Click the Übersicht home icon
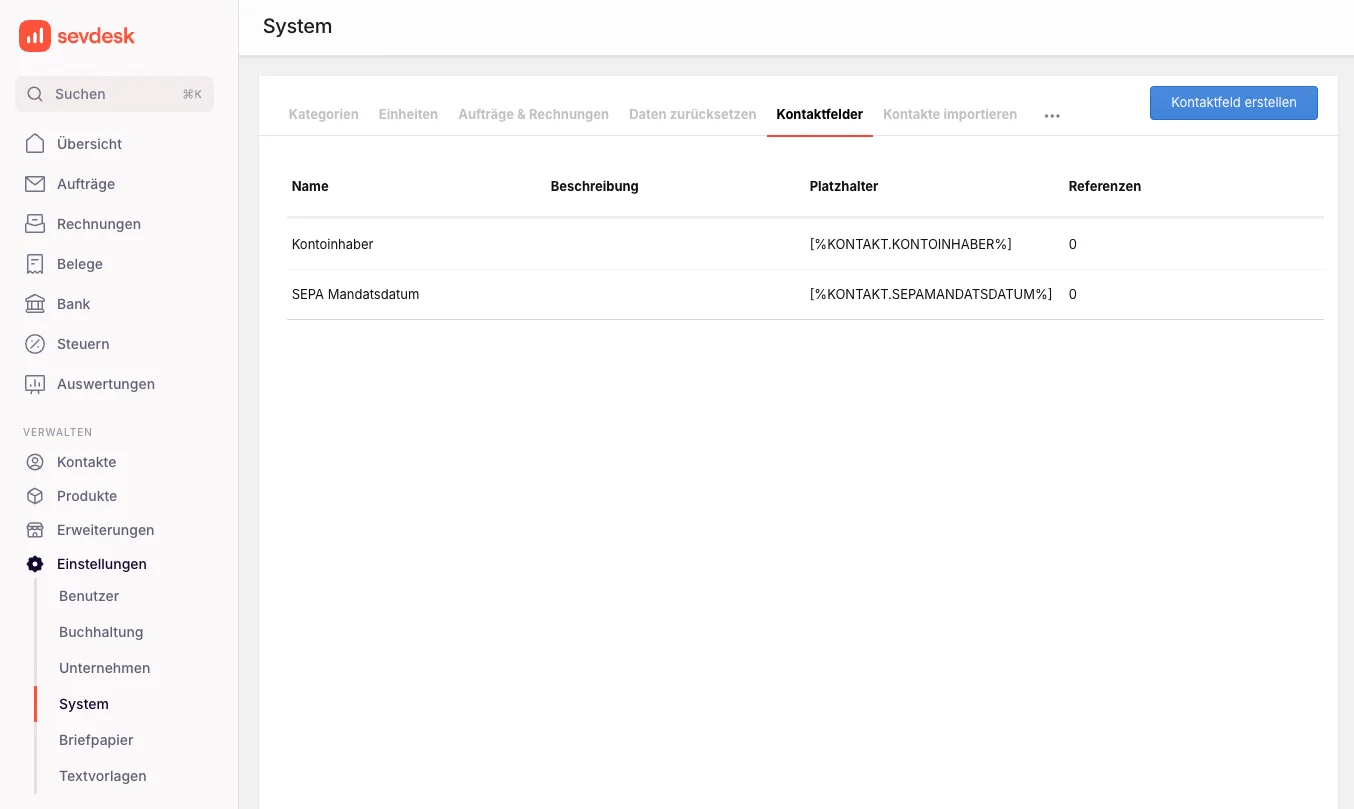 (35, 143)
